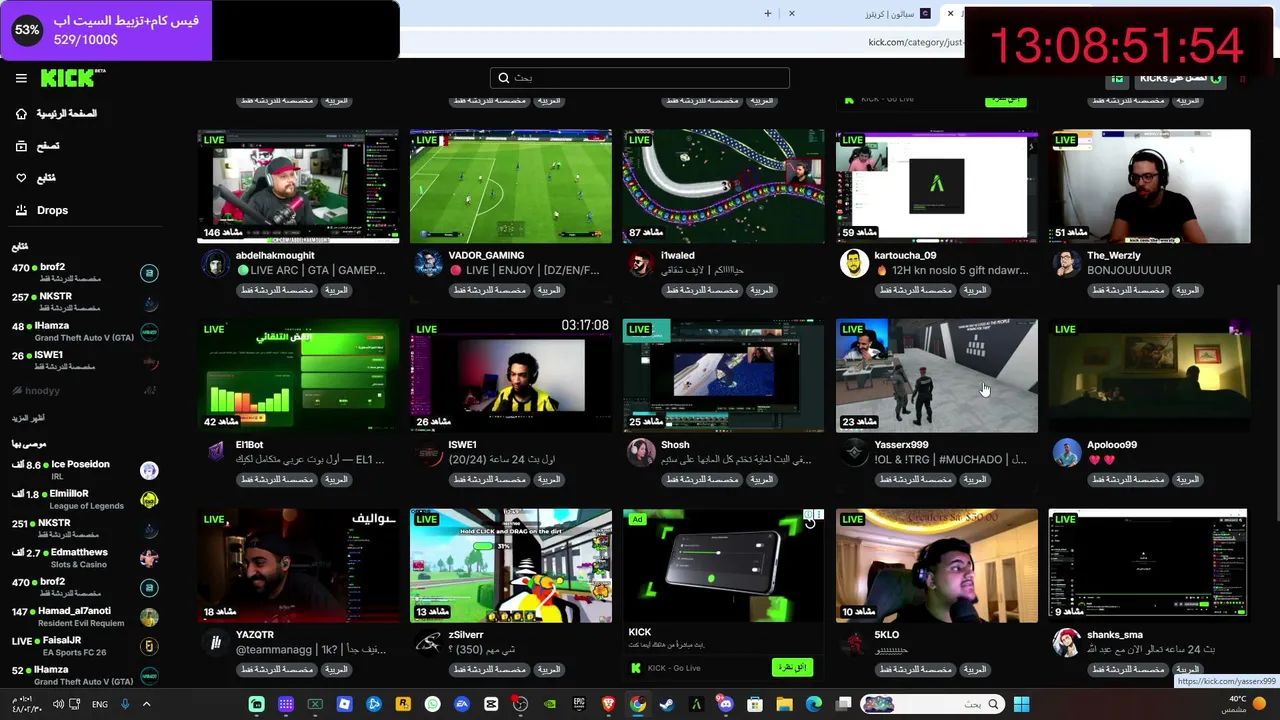This screenshot has width=1280, height=720.
Task: Click the magnifier icon in Kick search
Action: pyautogui.click(x=505, y=78)
